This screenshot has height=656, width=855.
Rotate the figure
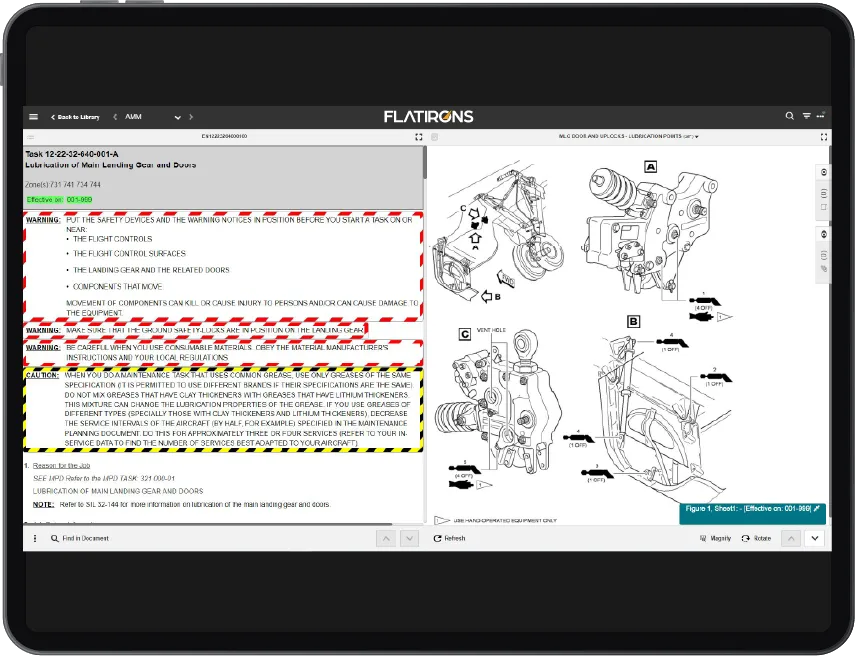point(756,538)
